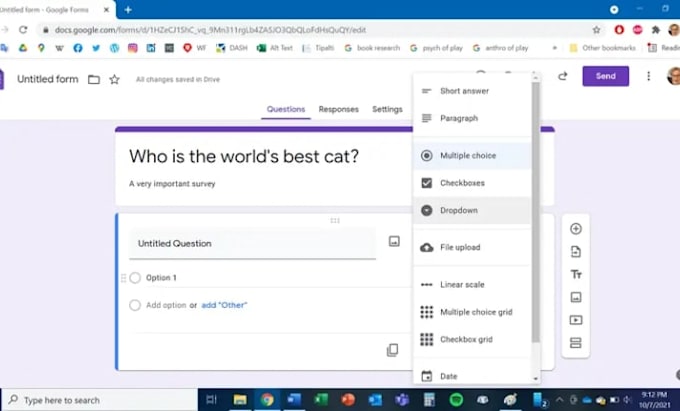
Task: Select the Option 1 radio button
Action: (135, 278)
